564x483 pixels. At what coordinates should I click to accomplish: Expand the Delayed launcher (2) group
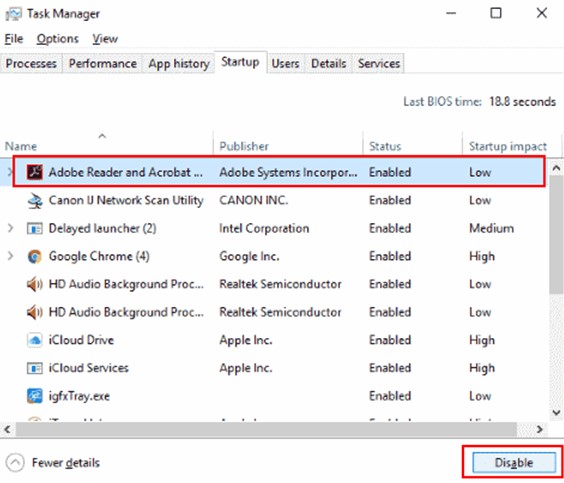[10, 228]
